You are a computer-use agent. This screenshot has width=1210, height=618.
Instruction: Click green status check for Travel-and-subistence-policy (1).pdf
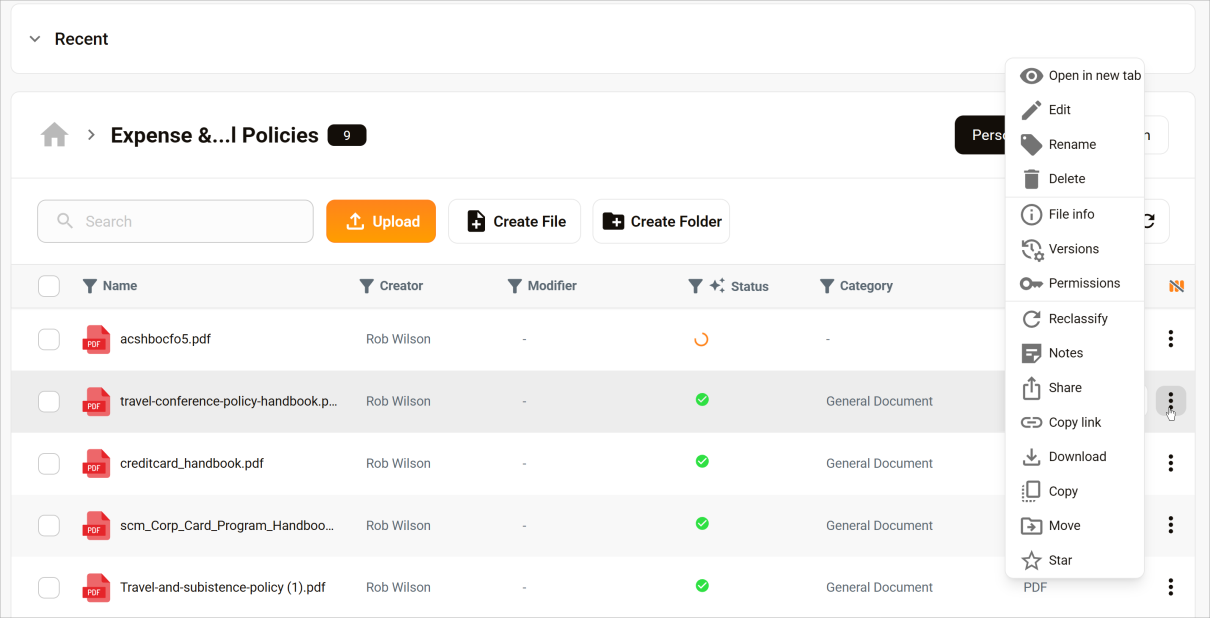click(x=702, y=585)
